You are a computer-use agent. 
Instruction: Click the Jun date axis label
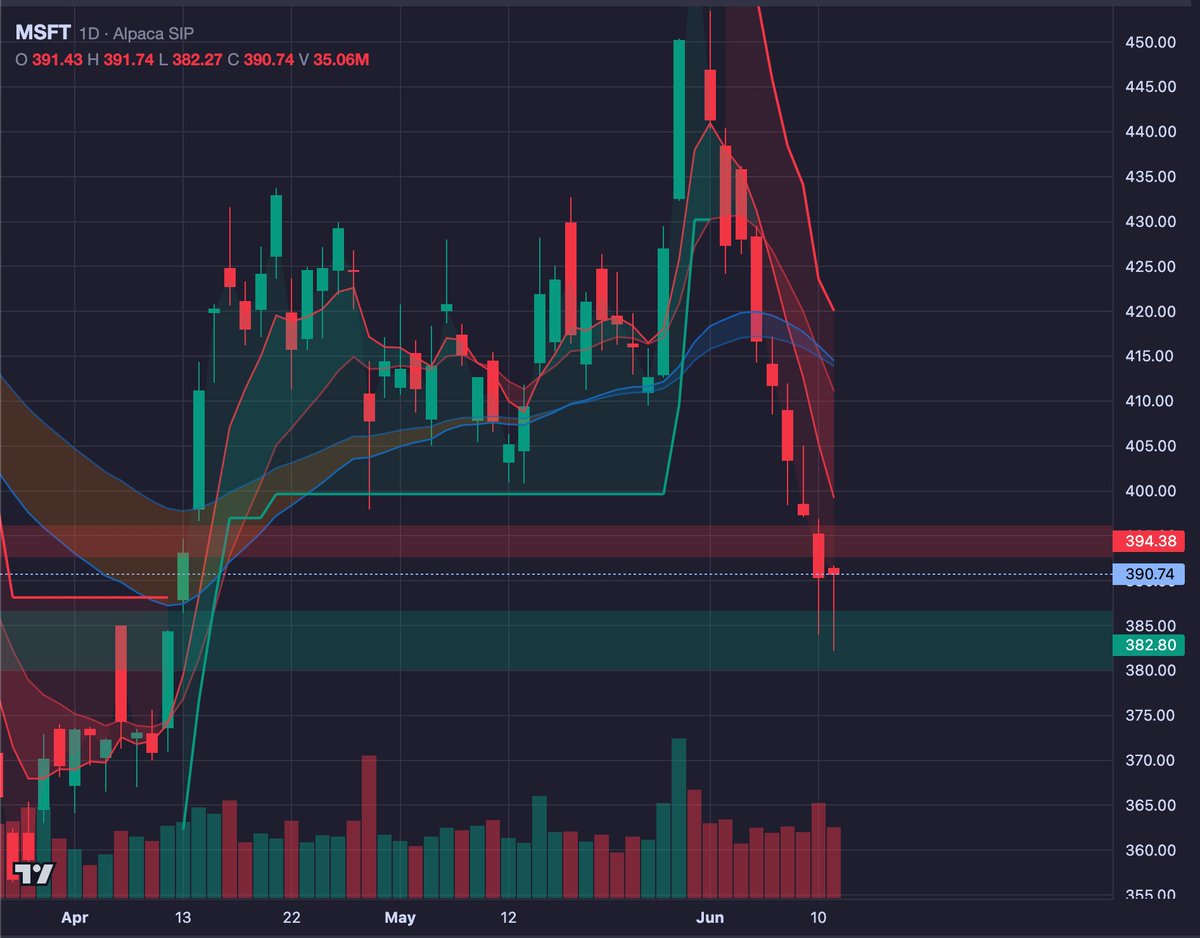[709, 917]
